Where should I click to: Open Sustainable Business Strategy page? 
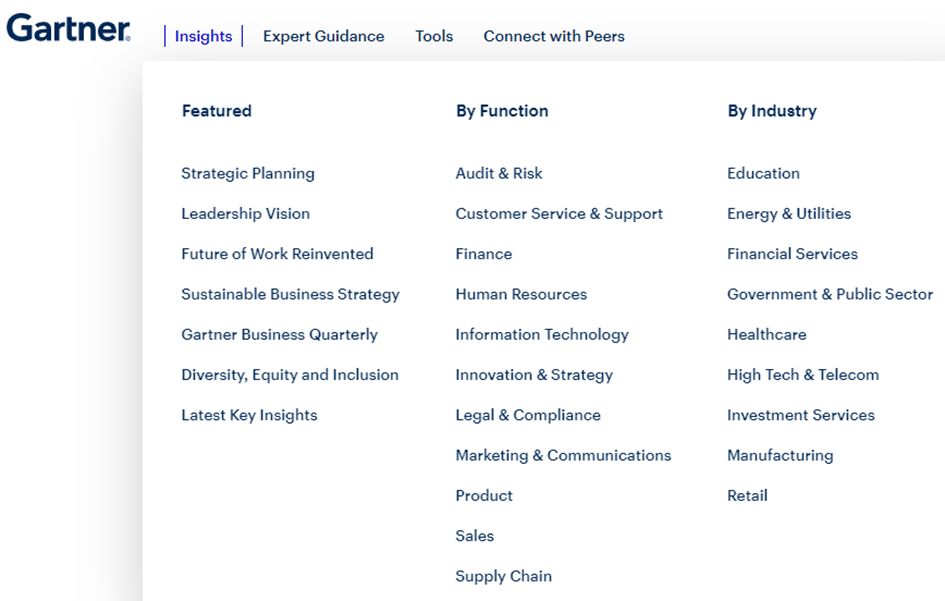pos(290,294)
